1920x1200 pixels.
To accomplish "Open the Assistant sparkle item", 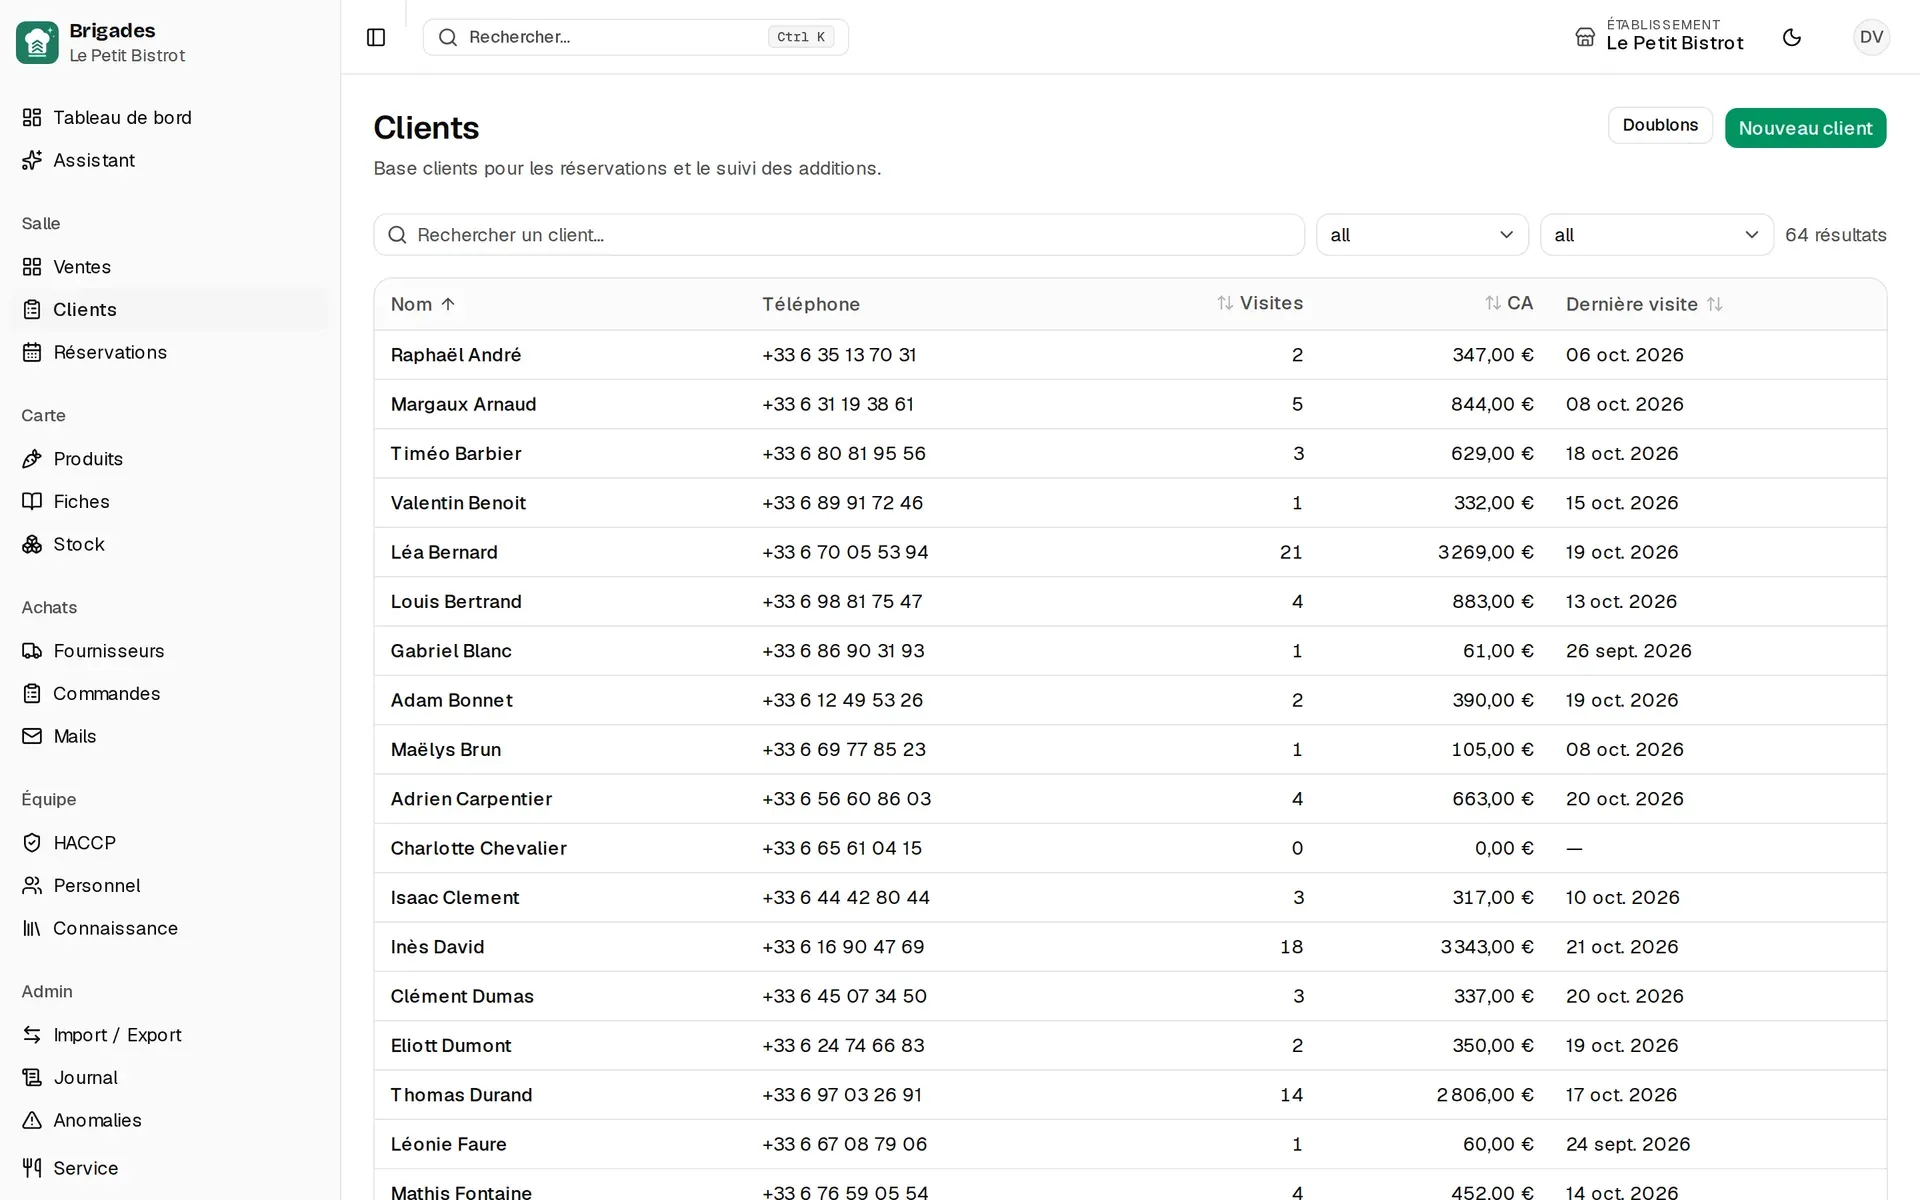I will [x=171, y=160].
